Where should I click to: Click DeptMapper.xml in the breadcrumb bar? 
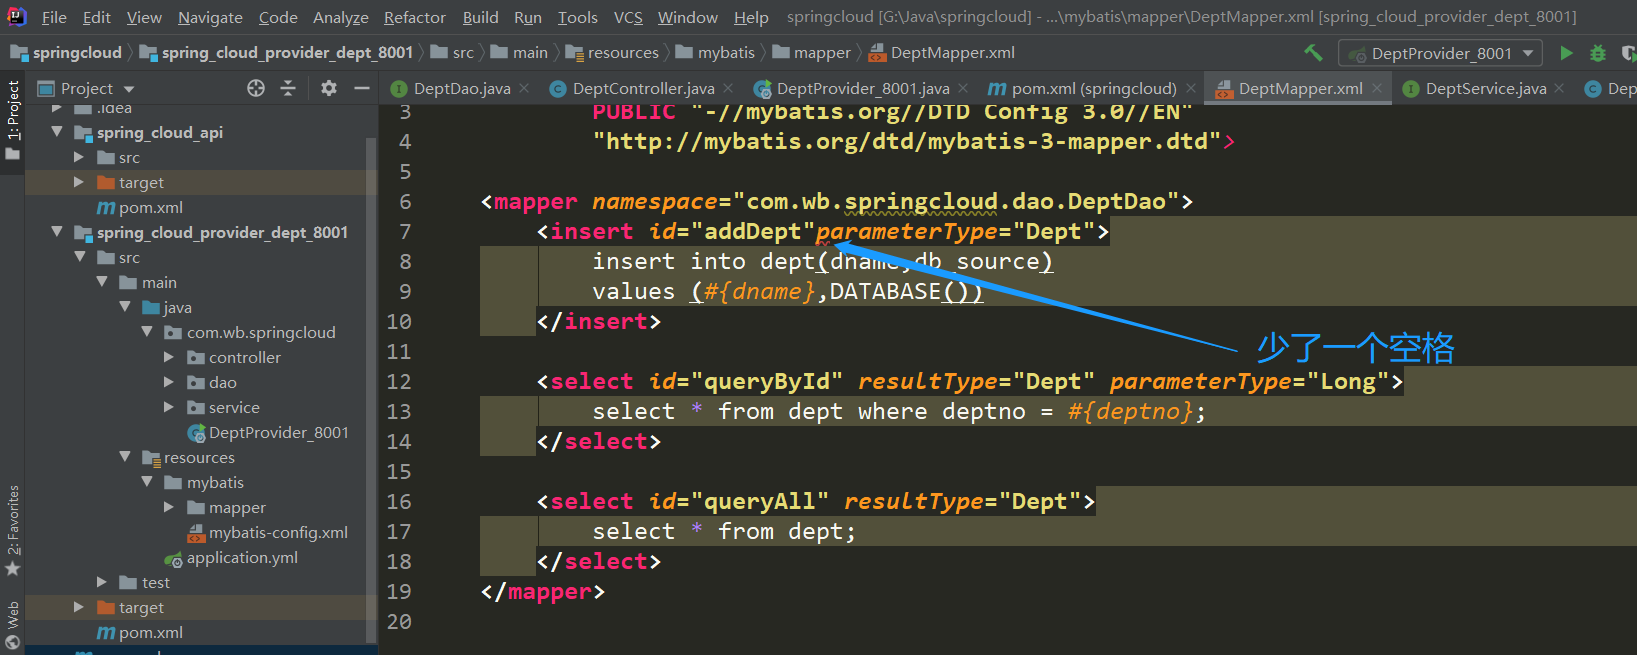(942, 52)
